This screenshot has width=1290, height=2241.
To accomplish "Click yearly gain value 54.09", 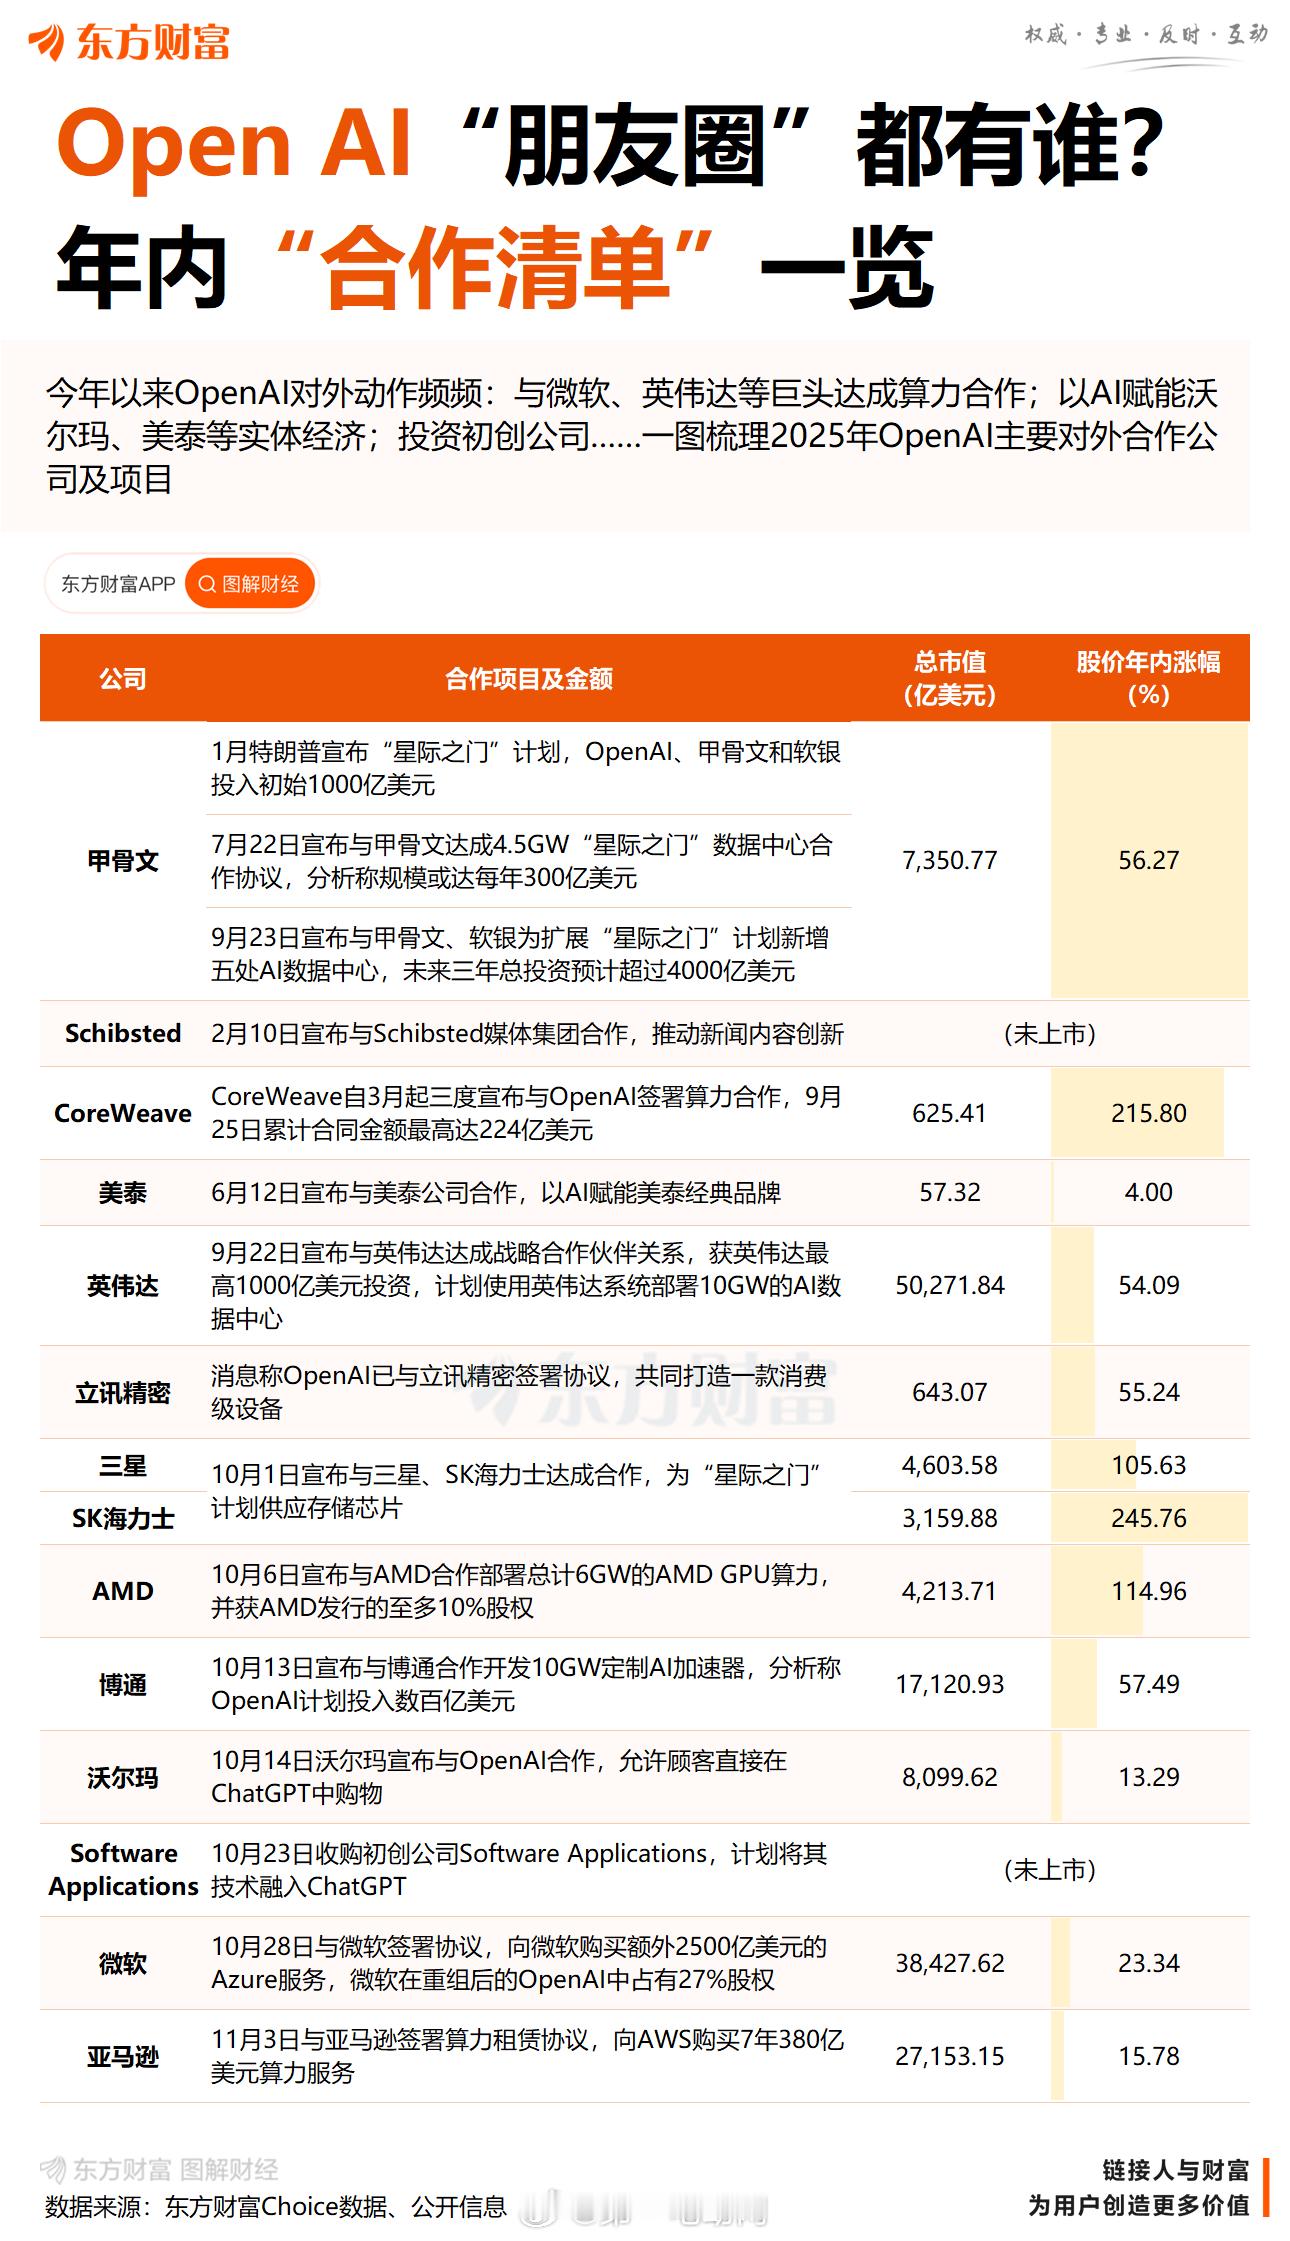I will tap(1149, 1285).
